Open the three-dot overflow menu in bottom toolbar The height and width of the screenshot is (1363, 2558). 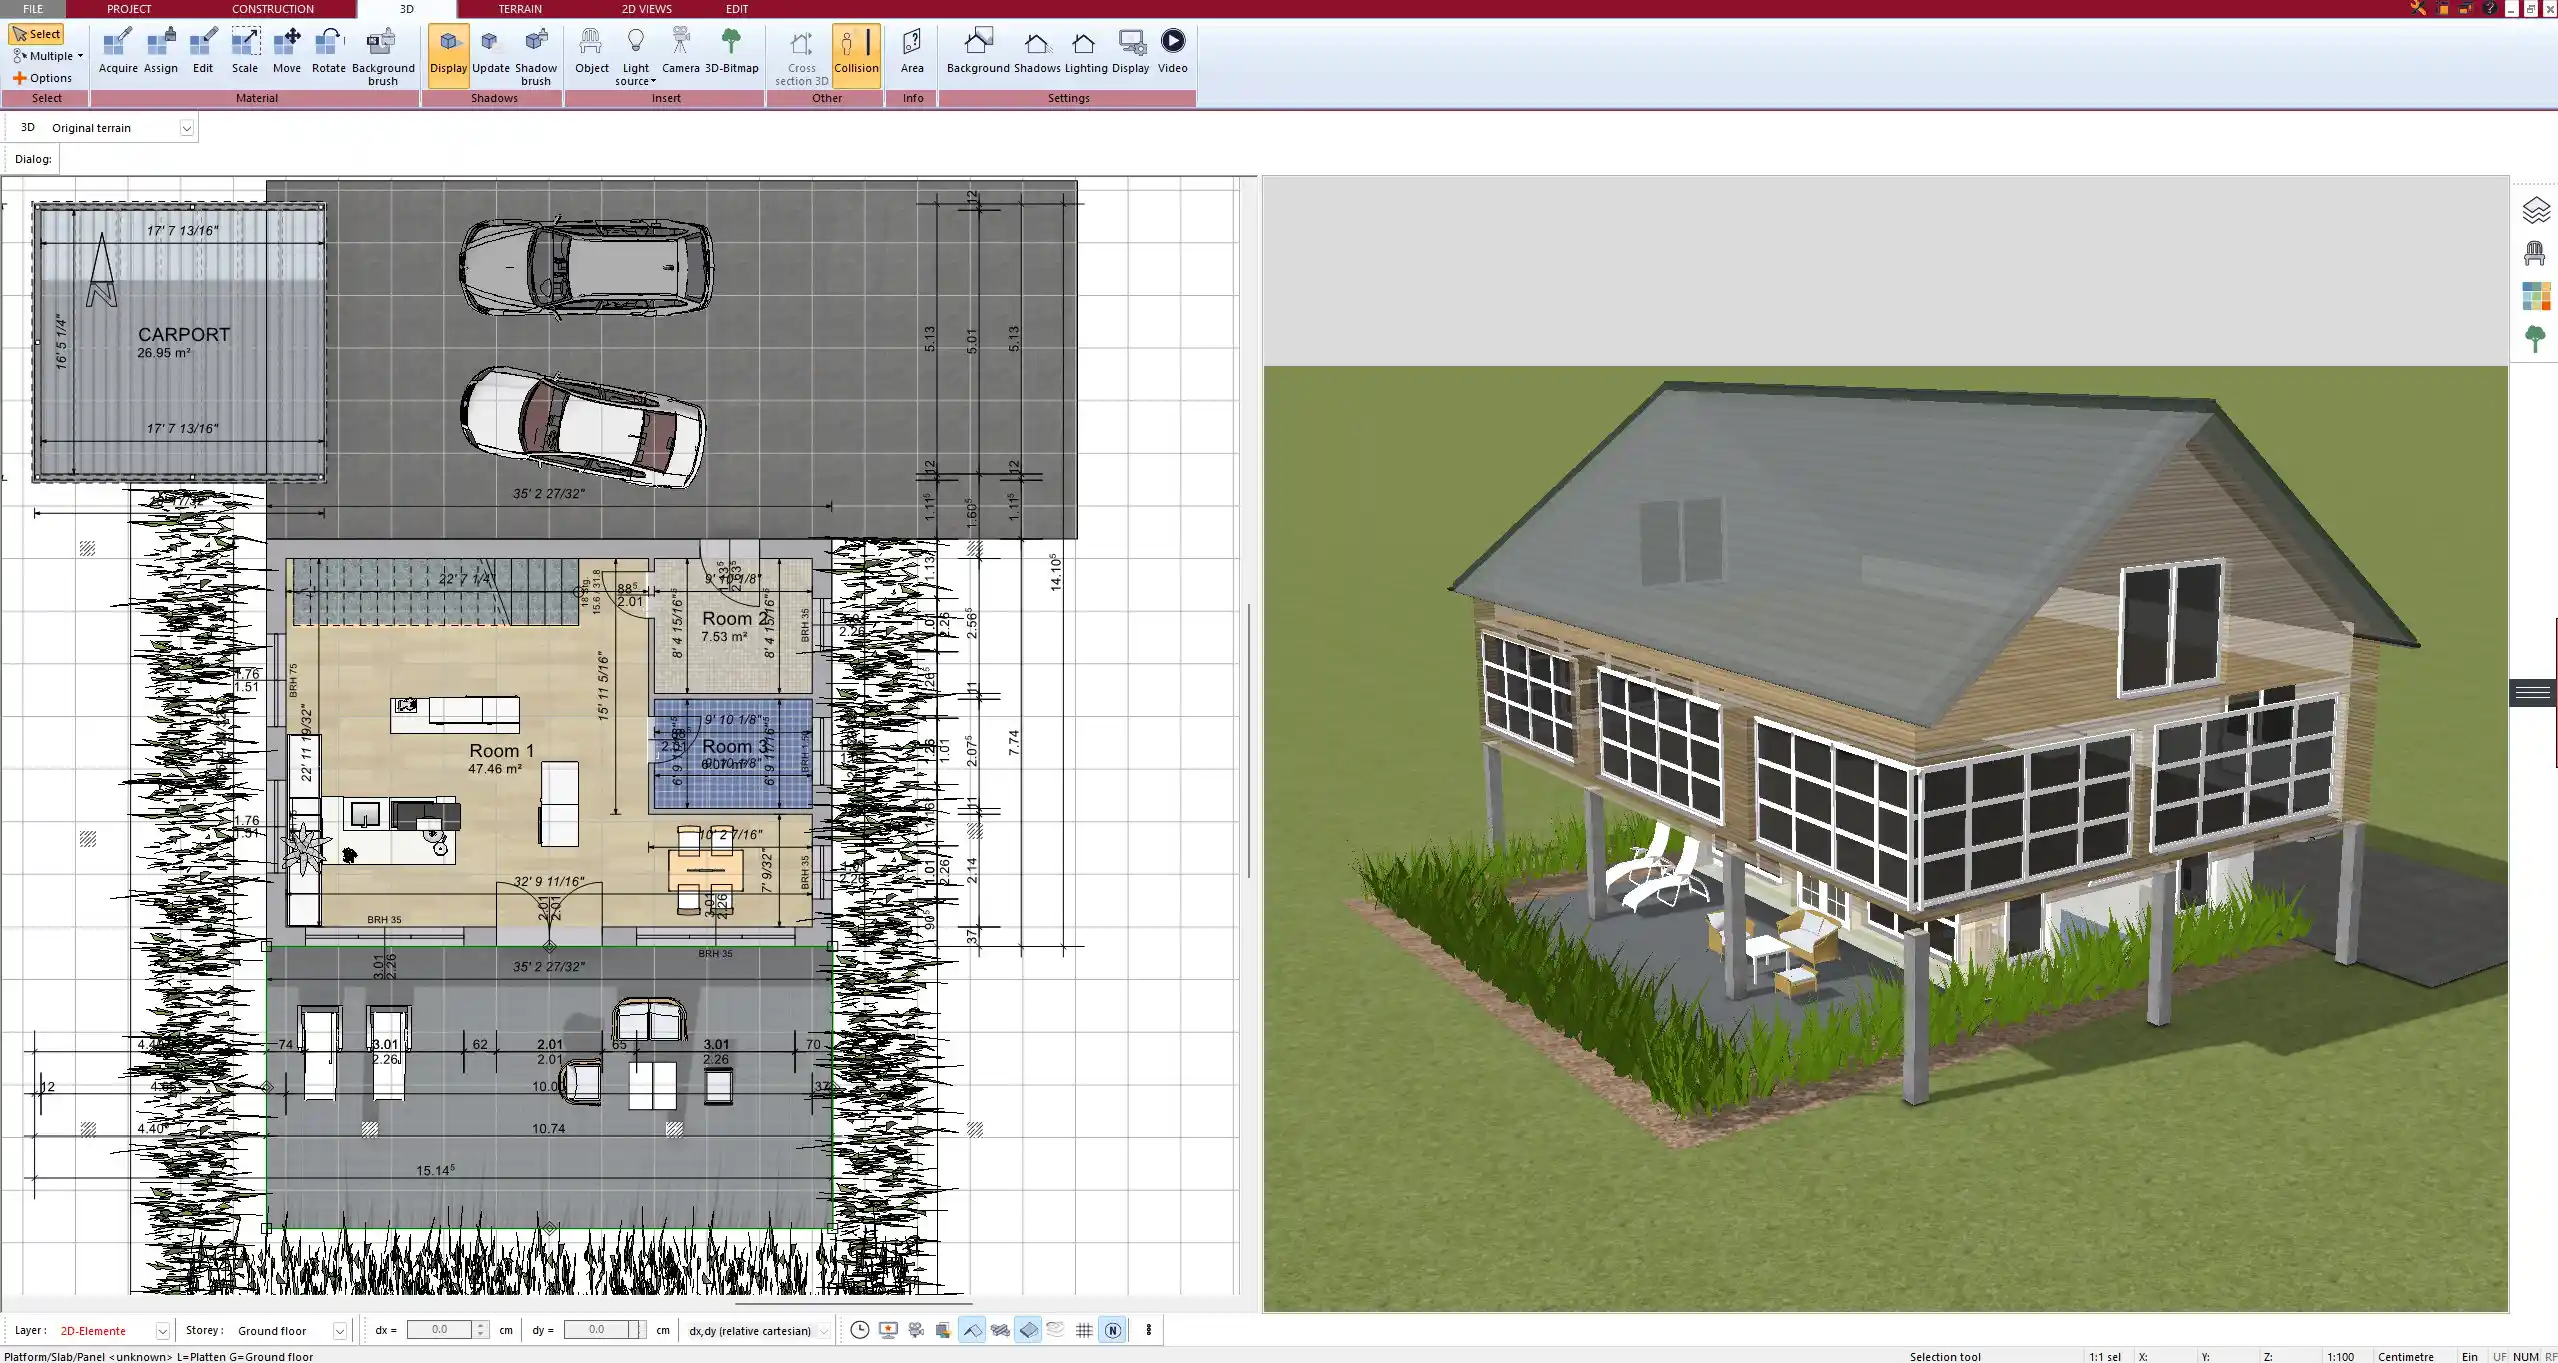pyautogui.click(x=1148, y=1330)
